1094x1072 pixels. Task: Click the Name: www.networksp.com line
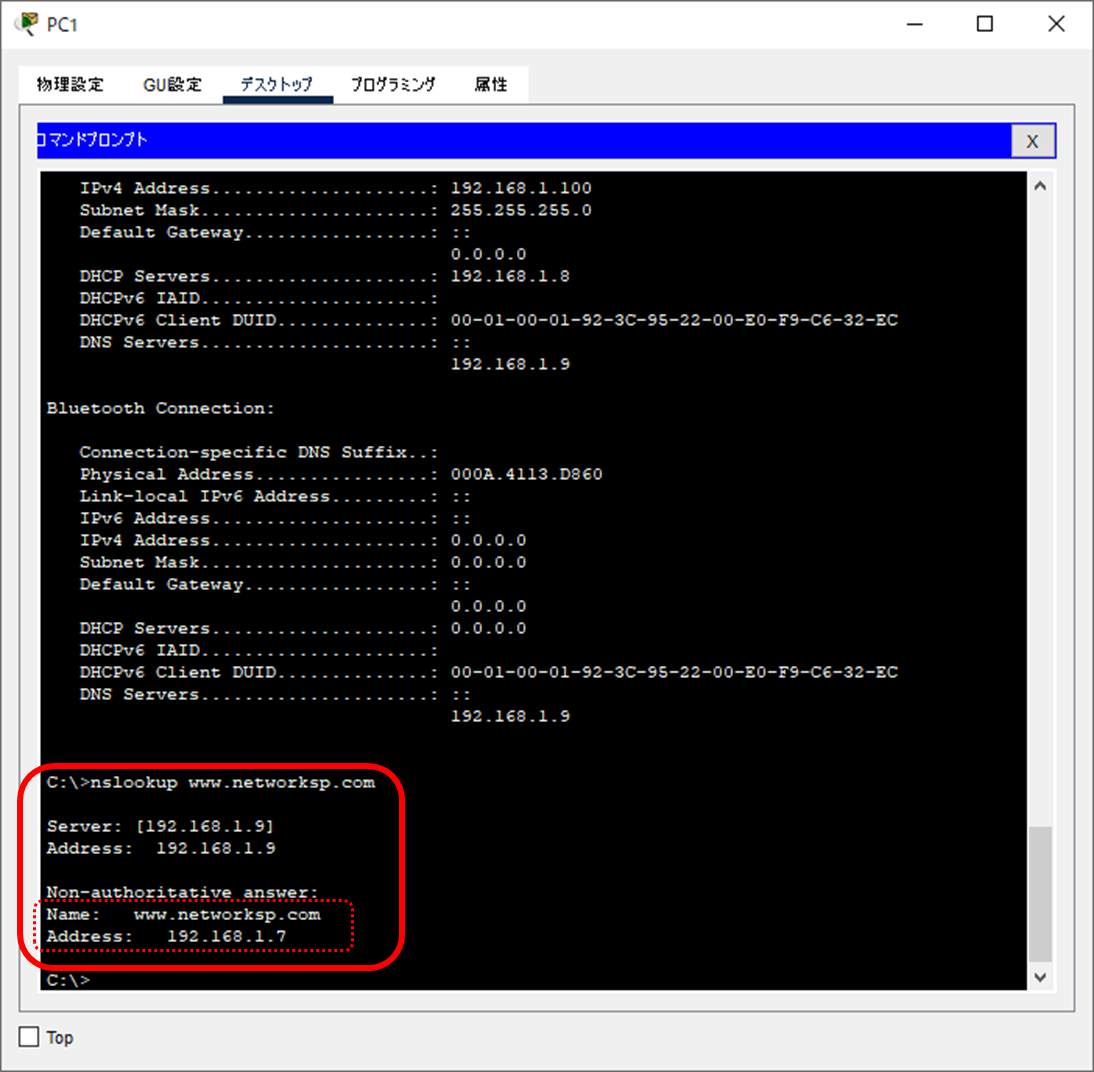pyautogui.click(x=183, y=915)
